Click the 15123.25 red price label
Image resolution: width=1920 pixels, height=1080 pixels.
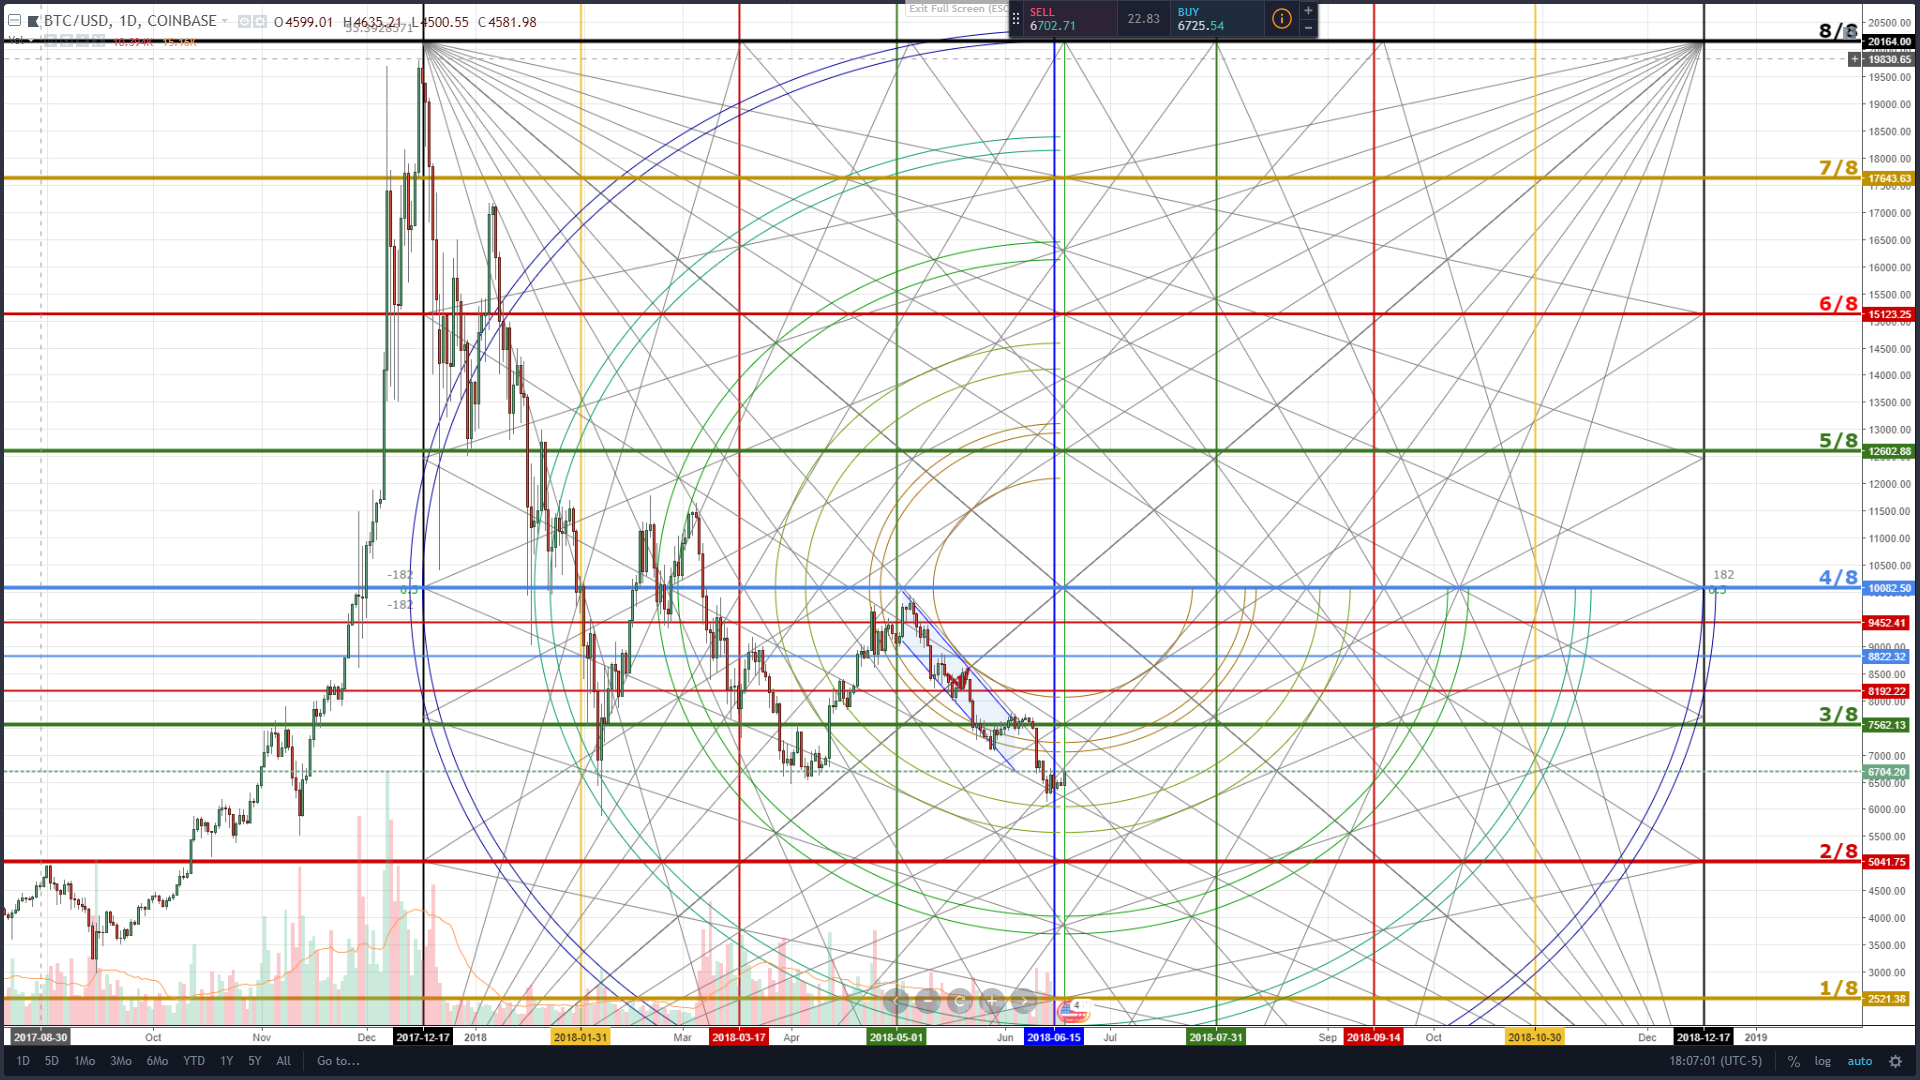[x=1889, y=314]
